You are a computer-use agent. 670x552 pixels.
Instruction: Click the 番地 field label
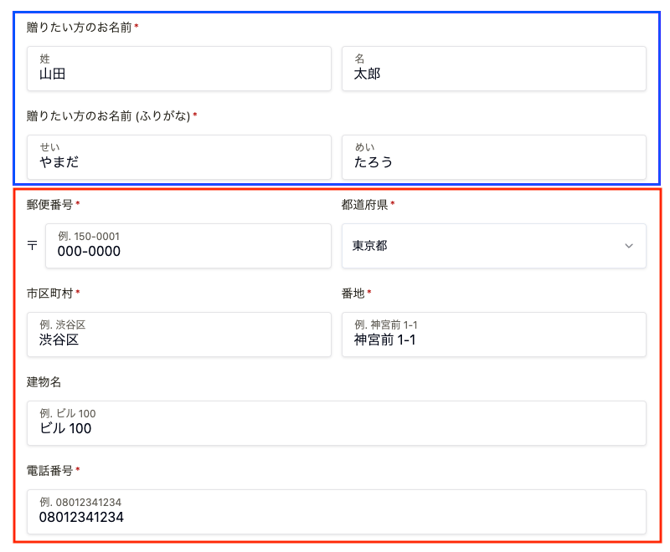(353, 293)
